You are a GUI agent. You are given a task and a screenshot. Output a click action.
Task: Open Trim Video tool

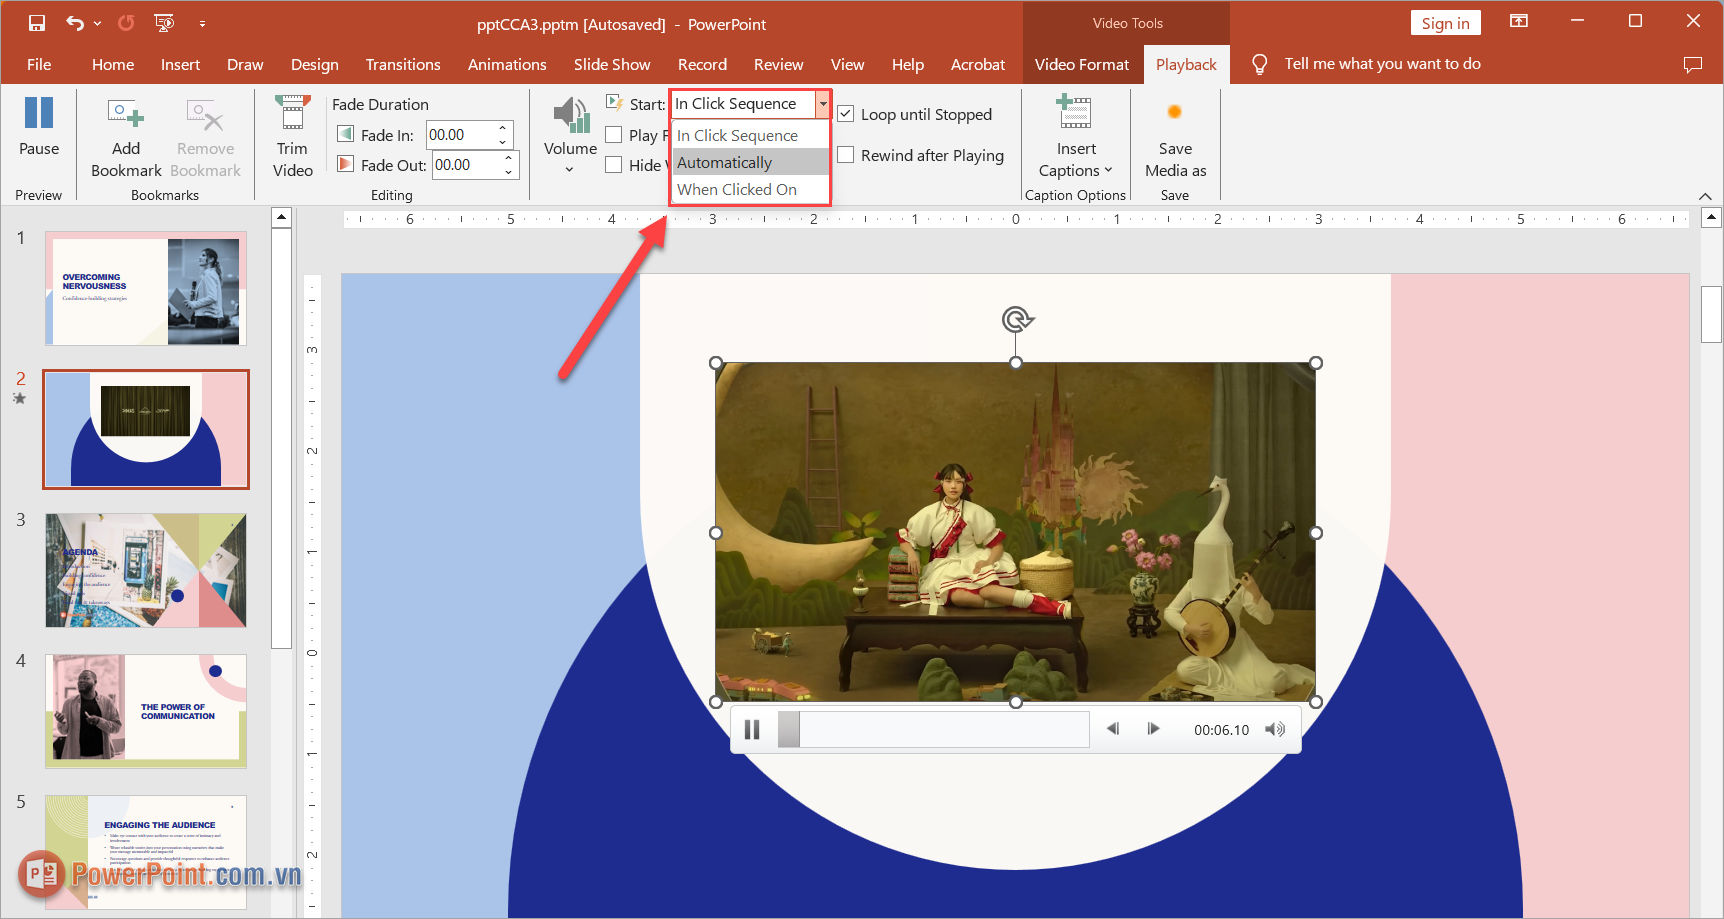(293, 138)
